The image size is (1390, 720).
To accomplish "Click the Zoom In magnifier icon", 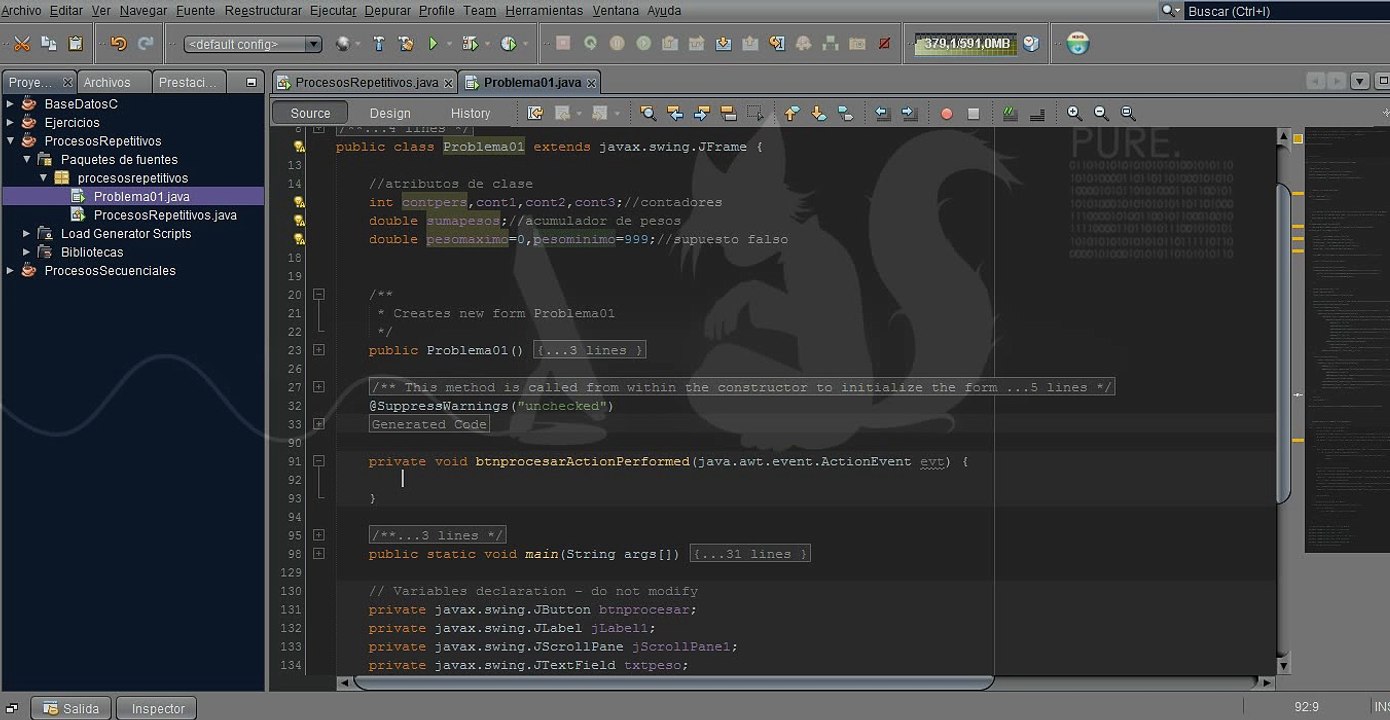I will [1074, 113].
